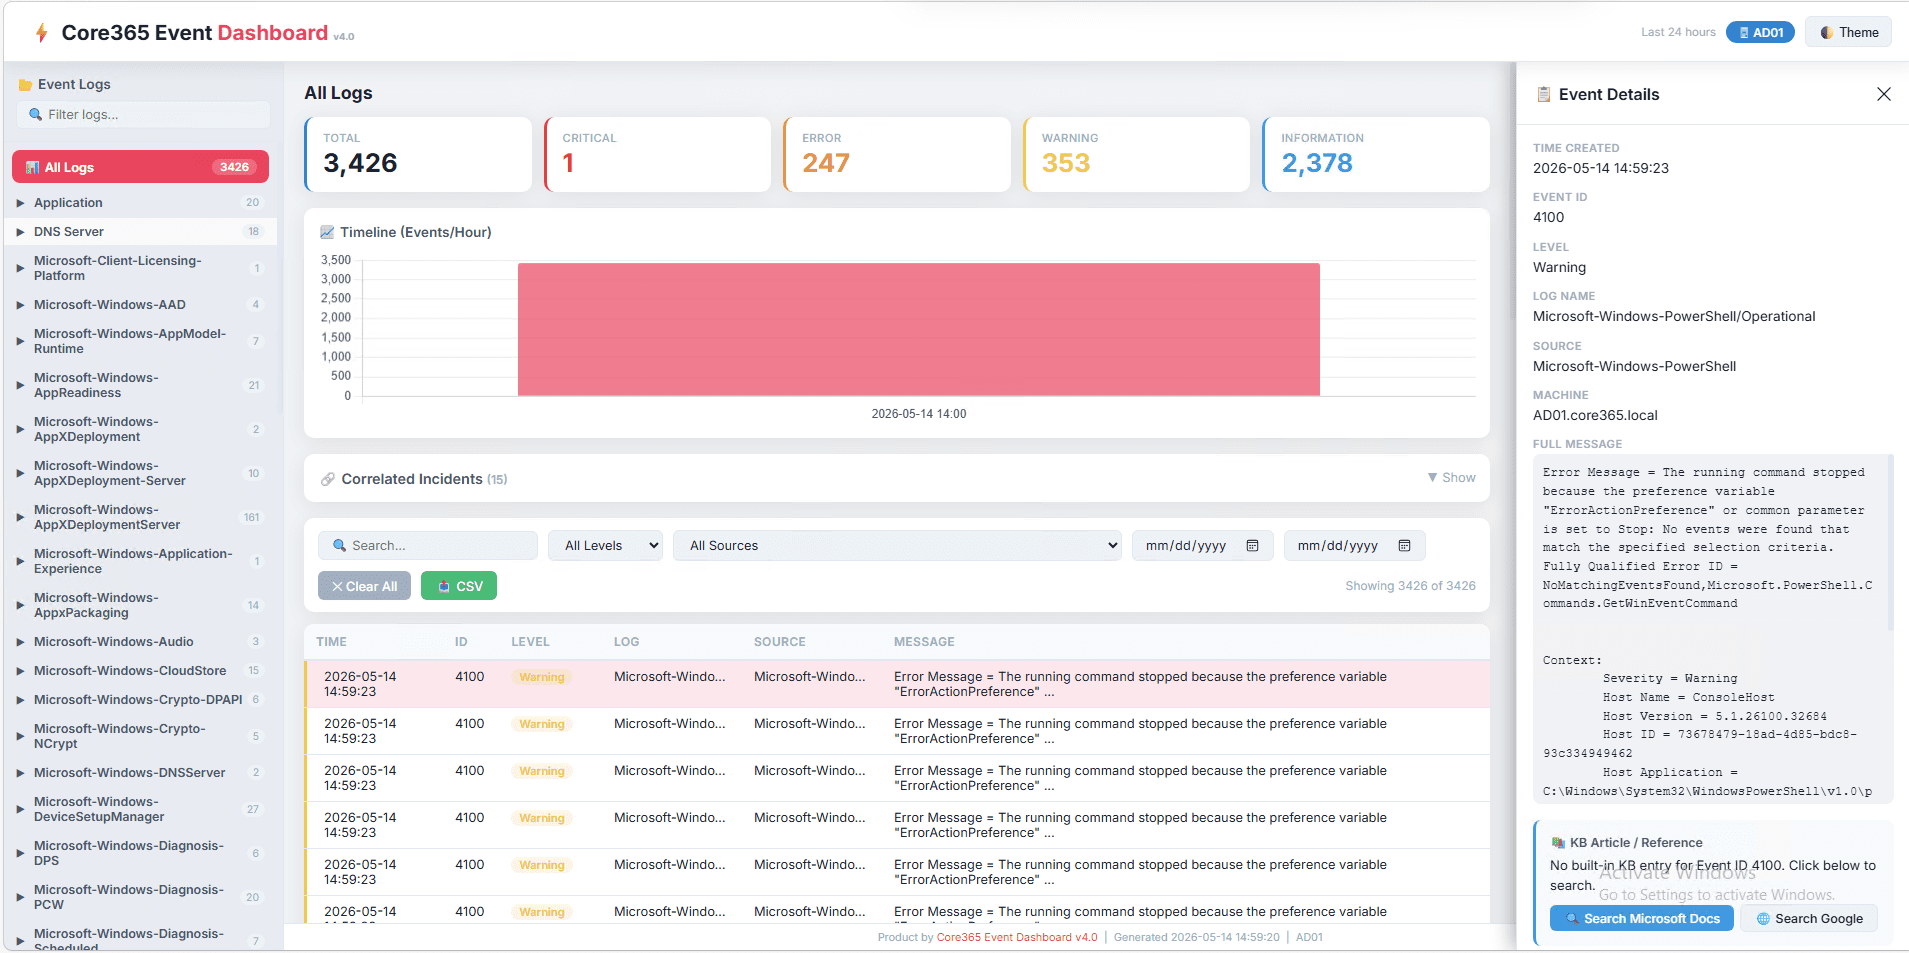Viewport: 1909px width, 953px height.
Task: Click the LEVEL column header
Action: point(530,642)
